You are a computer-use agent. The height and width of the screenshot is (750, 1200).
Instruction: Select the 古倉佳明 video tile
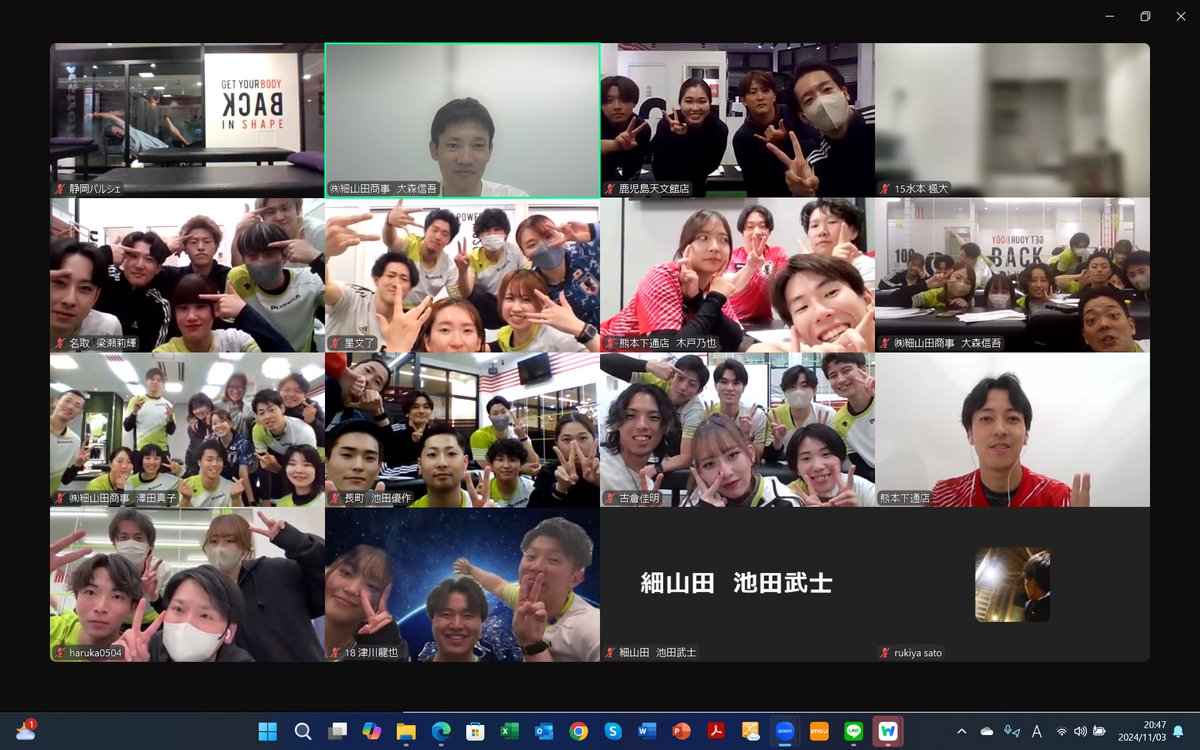pyautogui.click(x=737, y=430)
